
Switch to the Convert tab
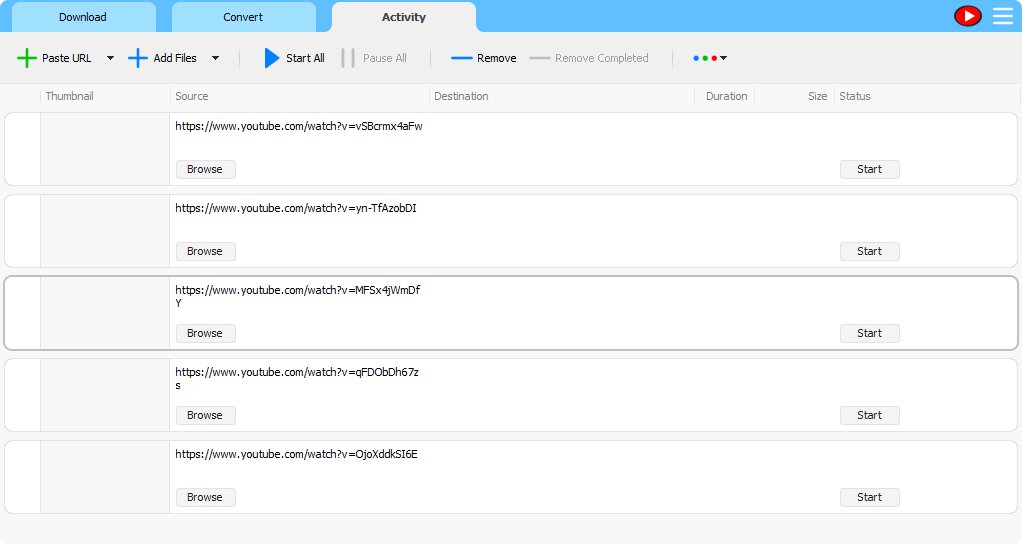tap(243, 17)
